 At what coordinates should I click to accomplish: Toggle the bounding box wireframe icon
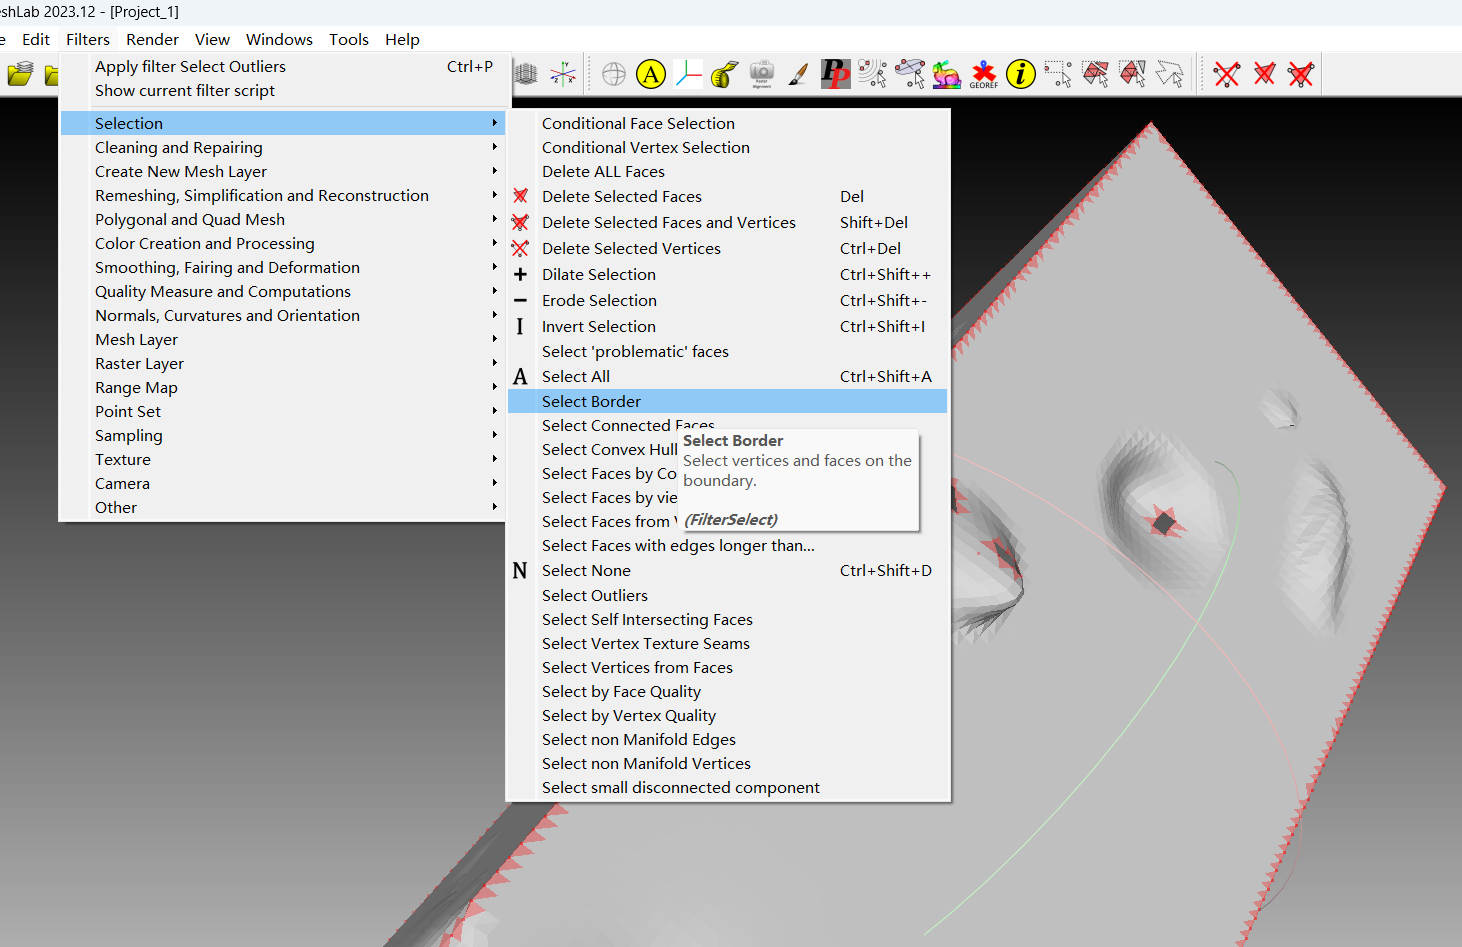pyautogui.click(x=526, y=74)
